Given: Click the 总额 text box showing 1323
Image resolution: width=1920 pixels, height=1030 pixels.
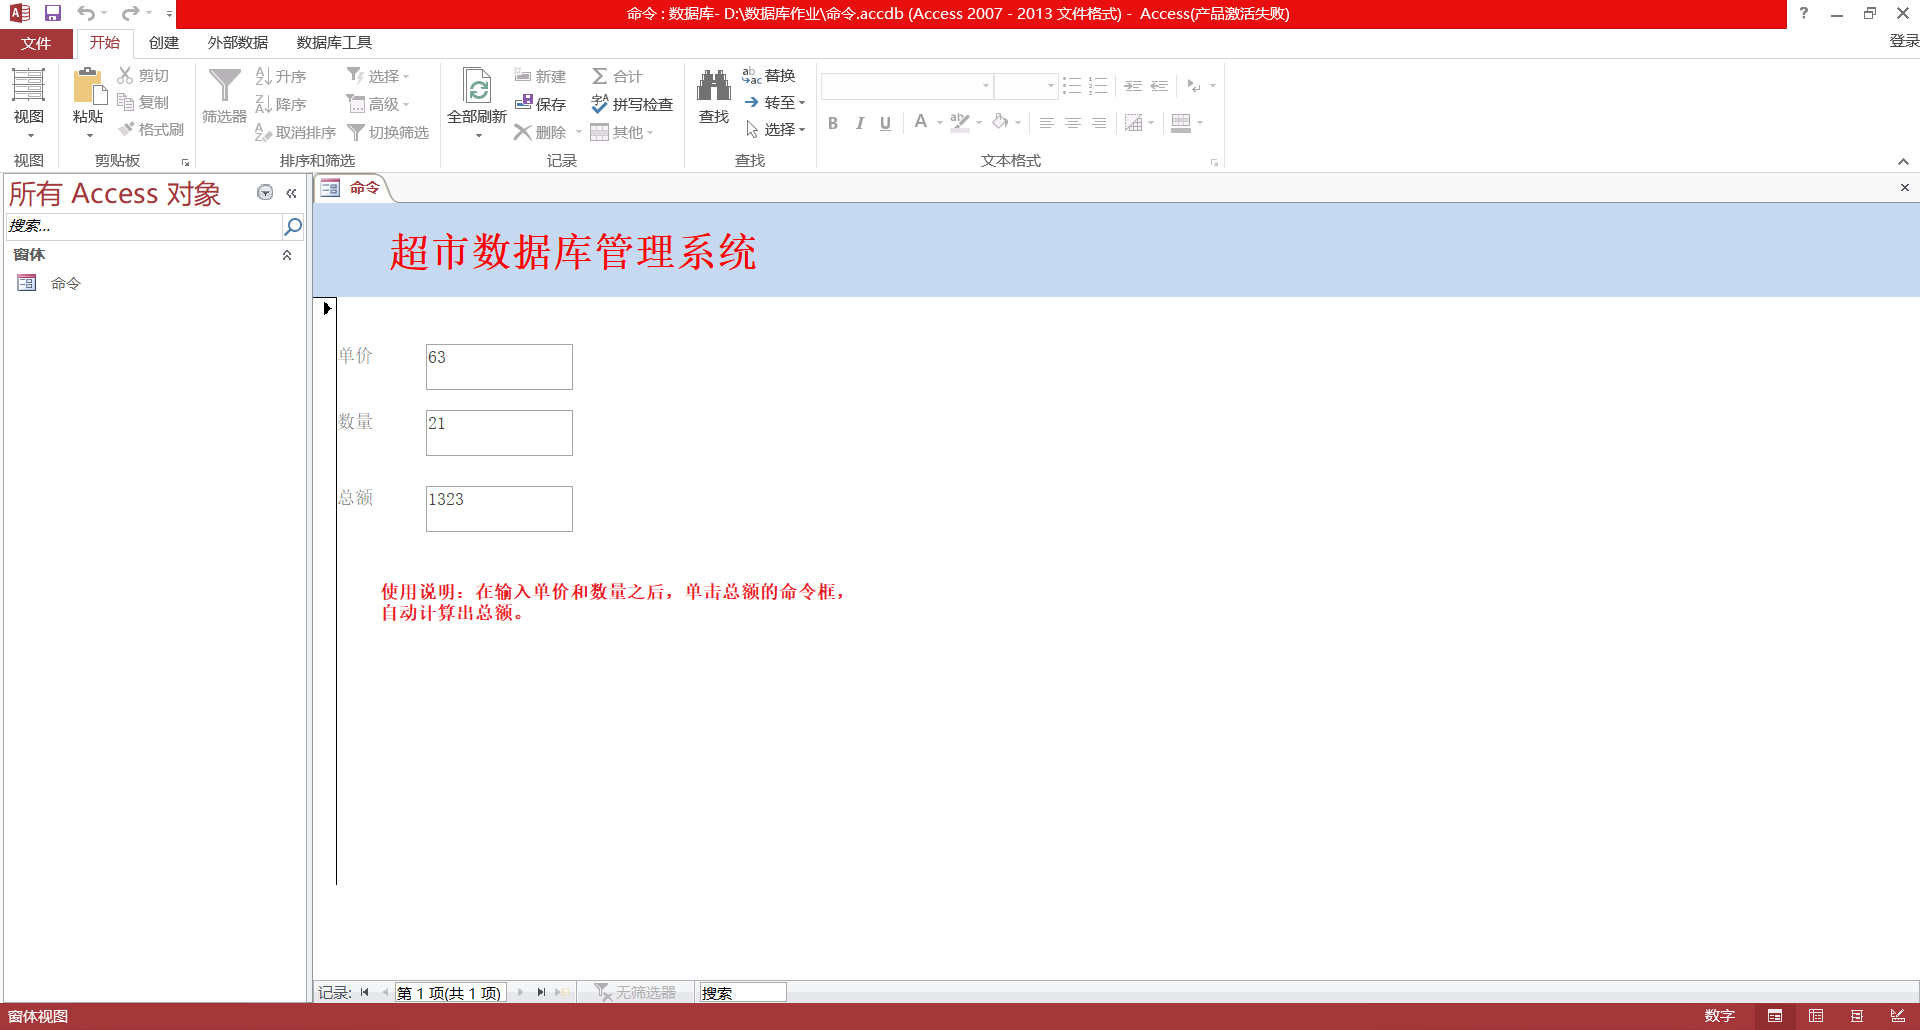Looking at the screenshot, I should 499,508.
